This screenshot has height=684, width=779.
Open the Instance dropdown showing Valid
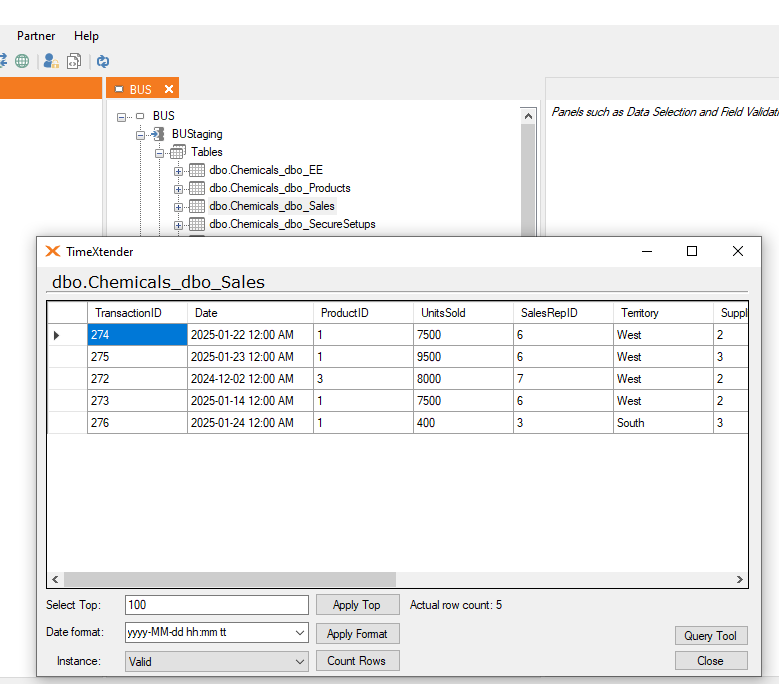click(300, 662)
